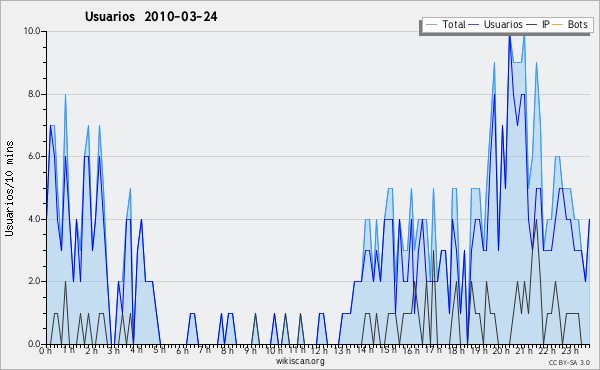This screenshot has height=370, width=600.
Task: Click the "IP" legend entry
Action: (x=546, y=24)
